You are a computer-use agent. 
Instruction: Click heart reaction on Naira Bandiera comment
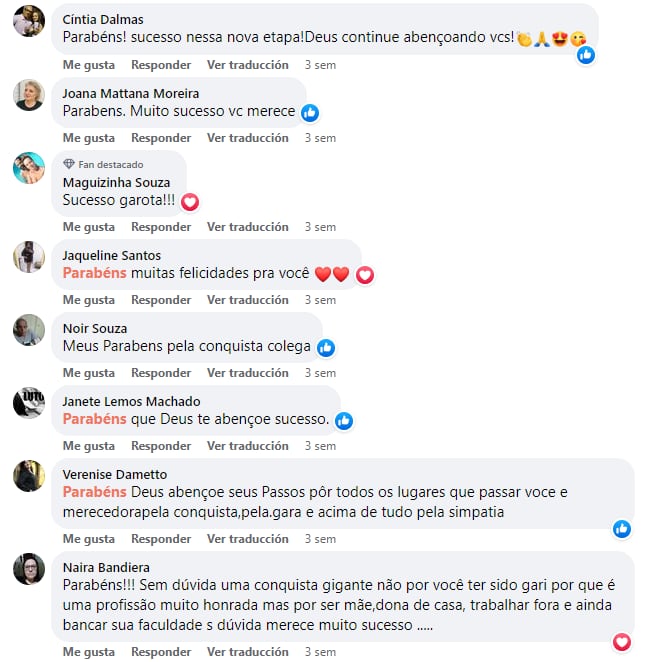click(x=622, y=642)
